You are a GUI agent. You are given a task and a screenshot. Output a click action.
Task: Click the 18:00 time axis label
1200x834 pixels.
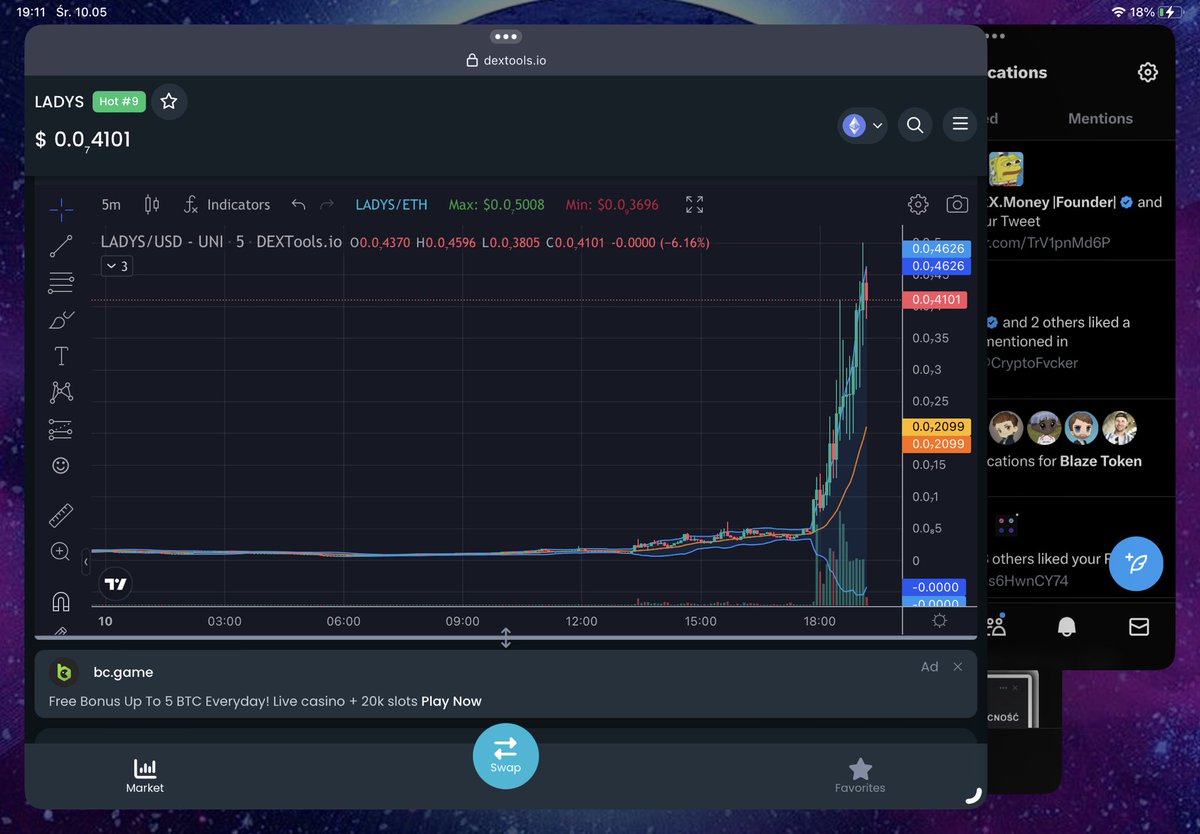(820, 621)
